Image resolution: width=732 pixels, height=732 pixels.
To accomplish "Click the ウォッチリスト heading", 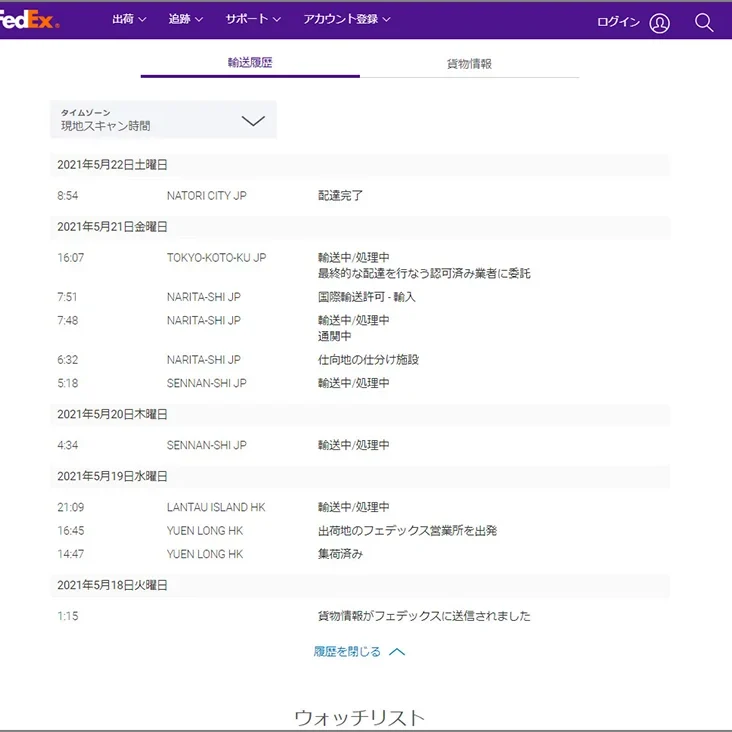I will 359,717.
